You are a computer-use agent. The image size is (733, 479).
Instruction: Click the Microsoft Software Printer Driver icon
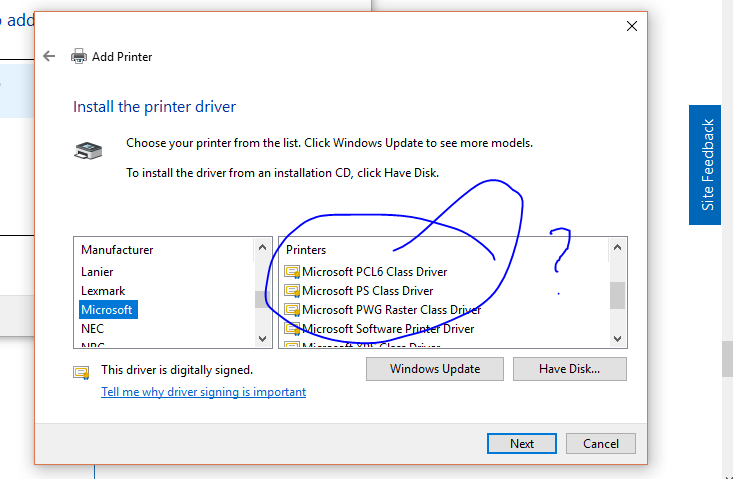tap(292, 329)
